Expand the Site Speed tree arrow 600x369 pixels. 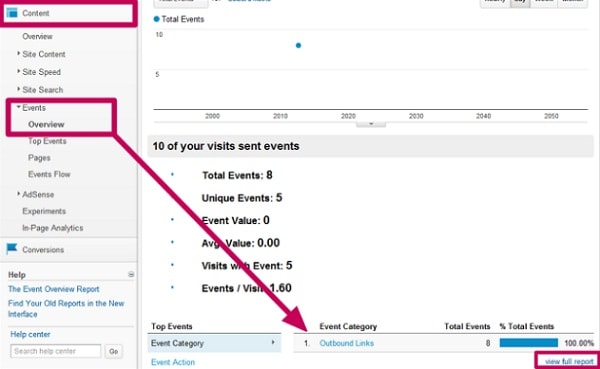(x=18, y=71)
